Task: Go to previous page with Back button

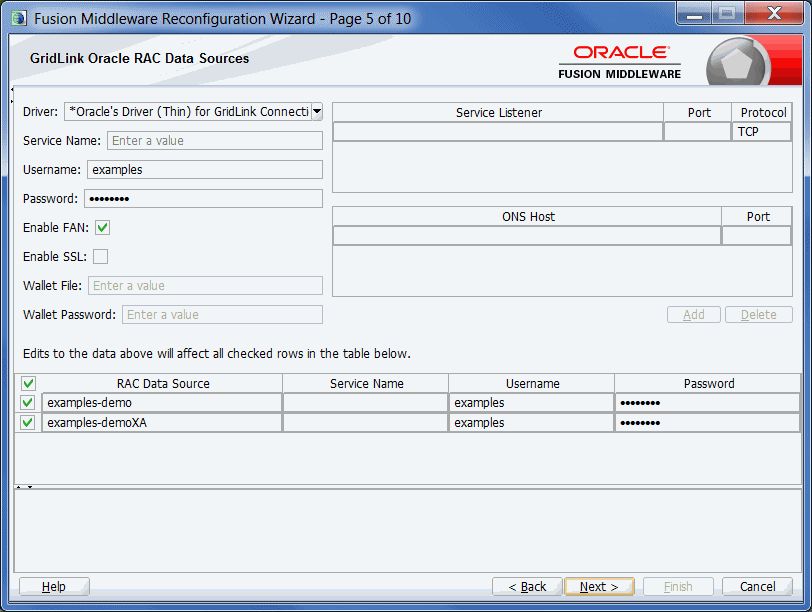Action: pos(527,587)
